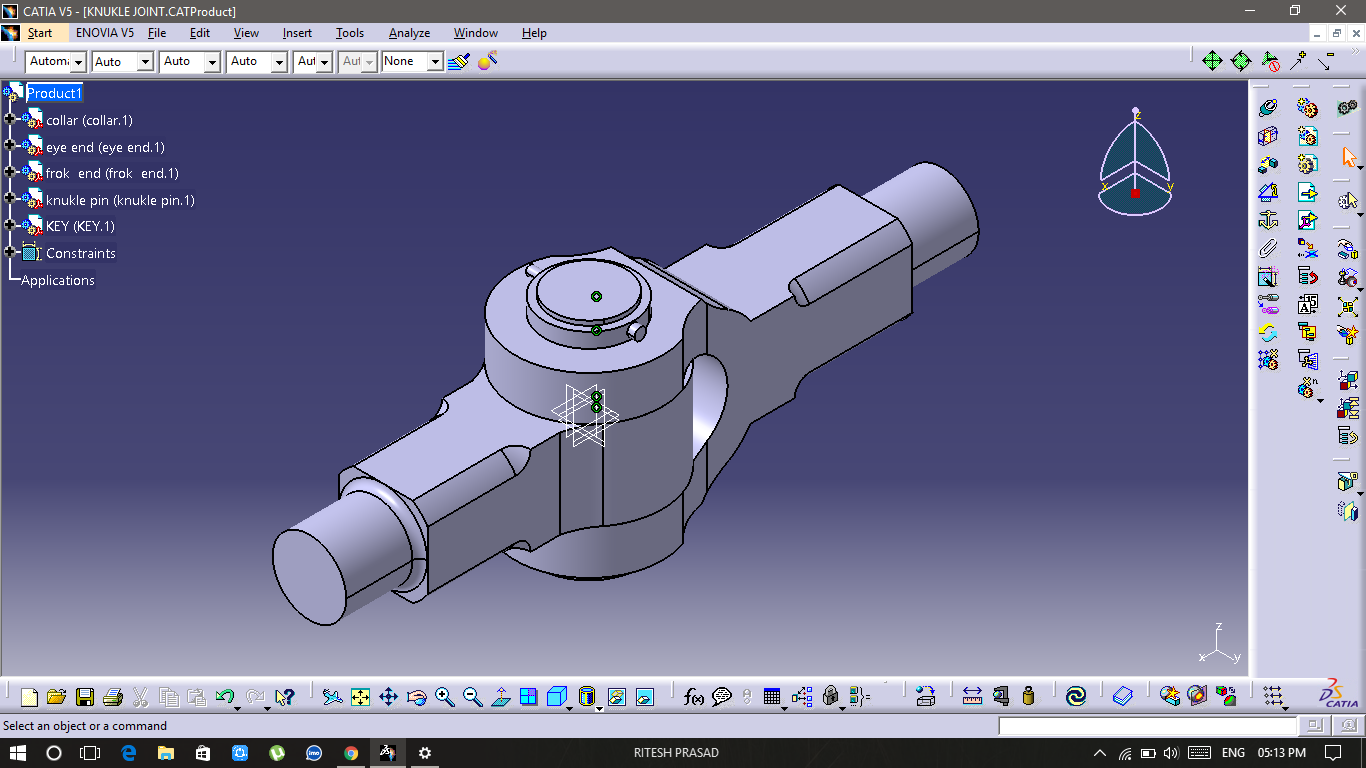Click the Undo arrow icon
The image size is (1366, 768).
point(224,697)
